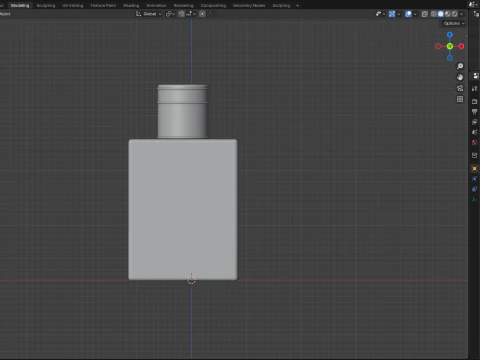Click the green Y axis gizmo

point(450,46)
